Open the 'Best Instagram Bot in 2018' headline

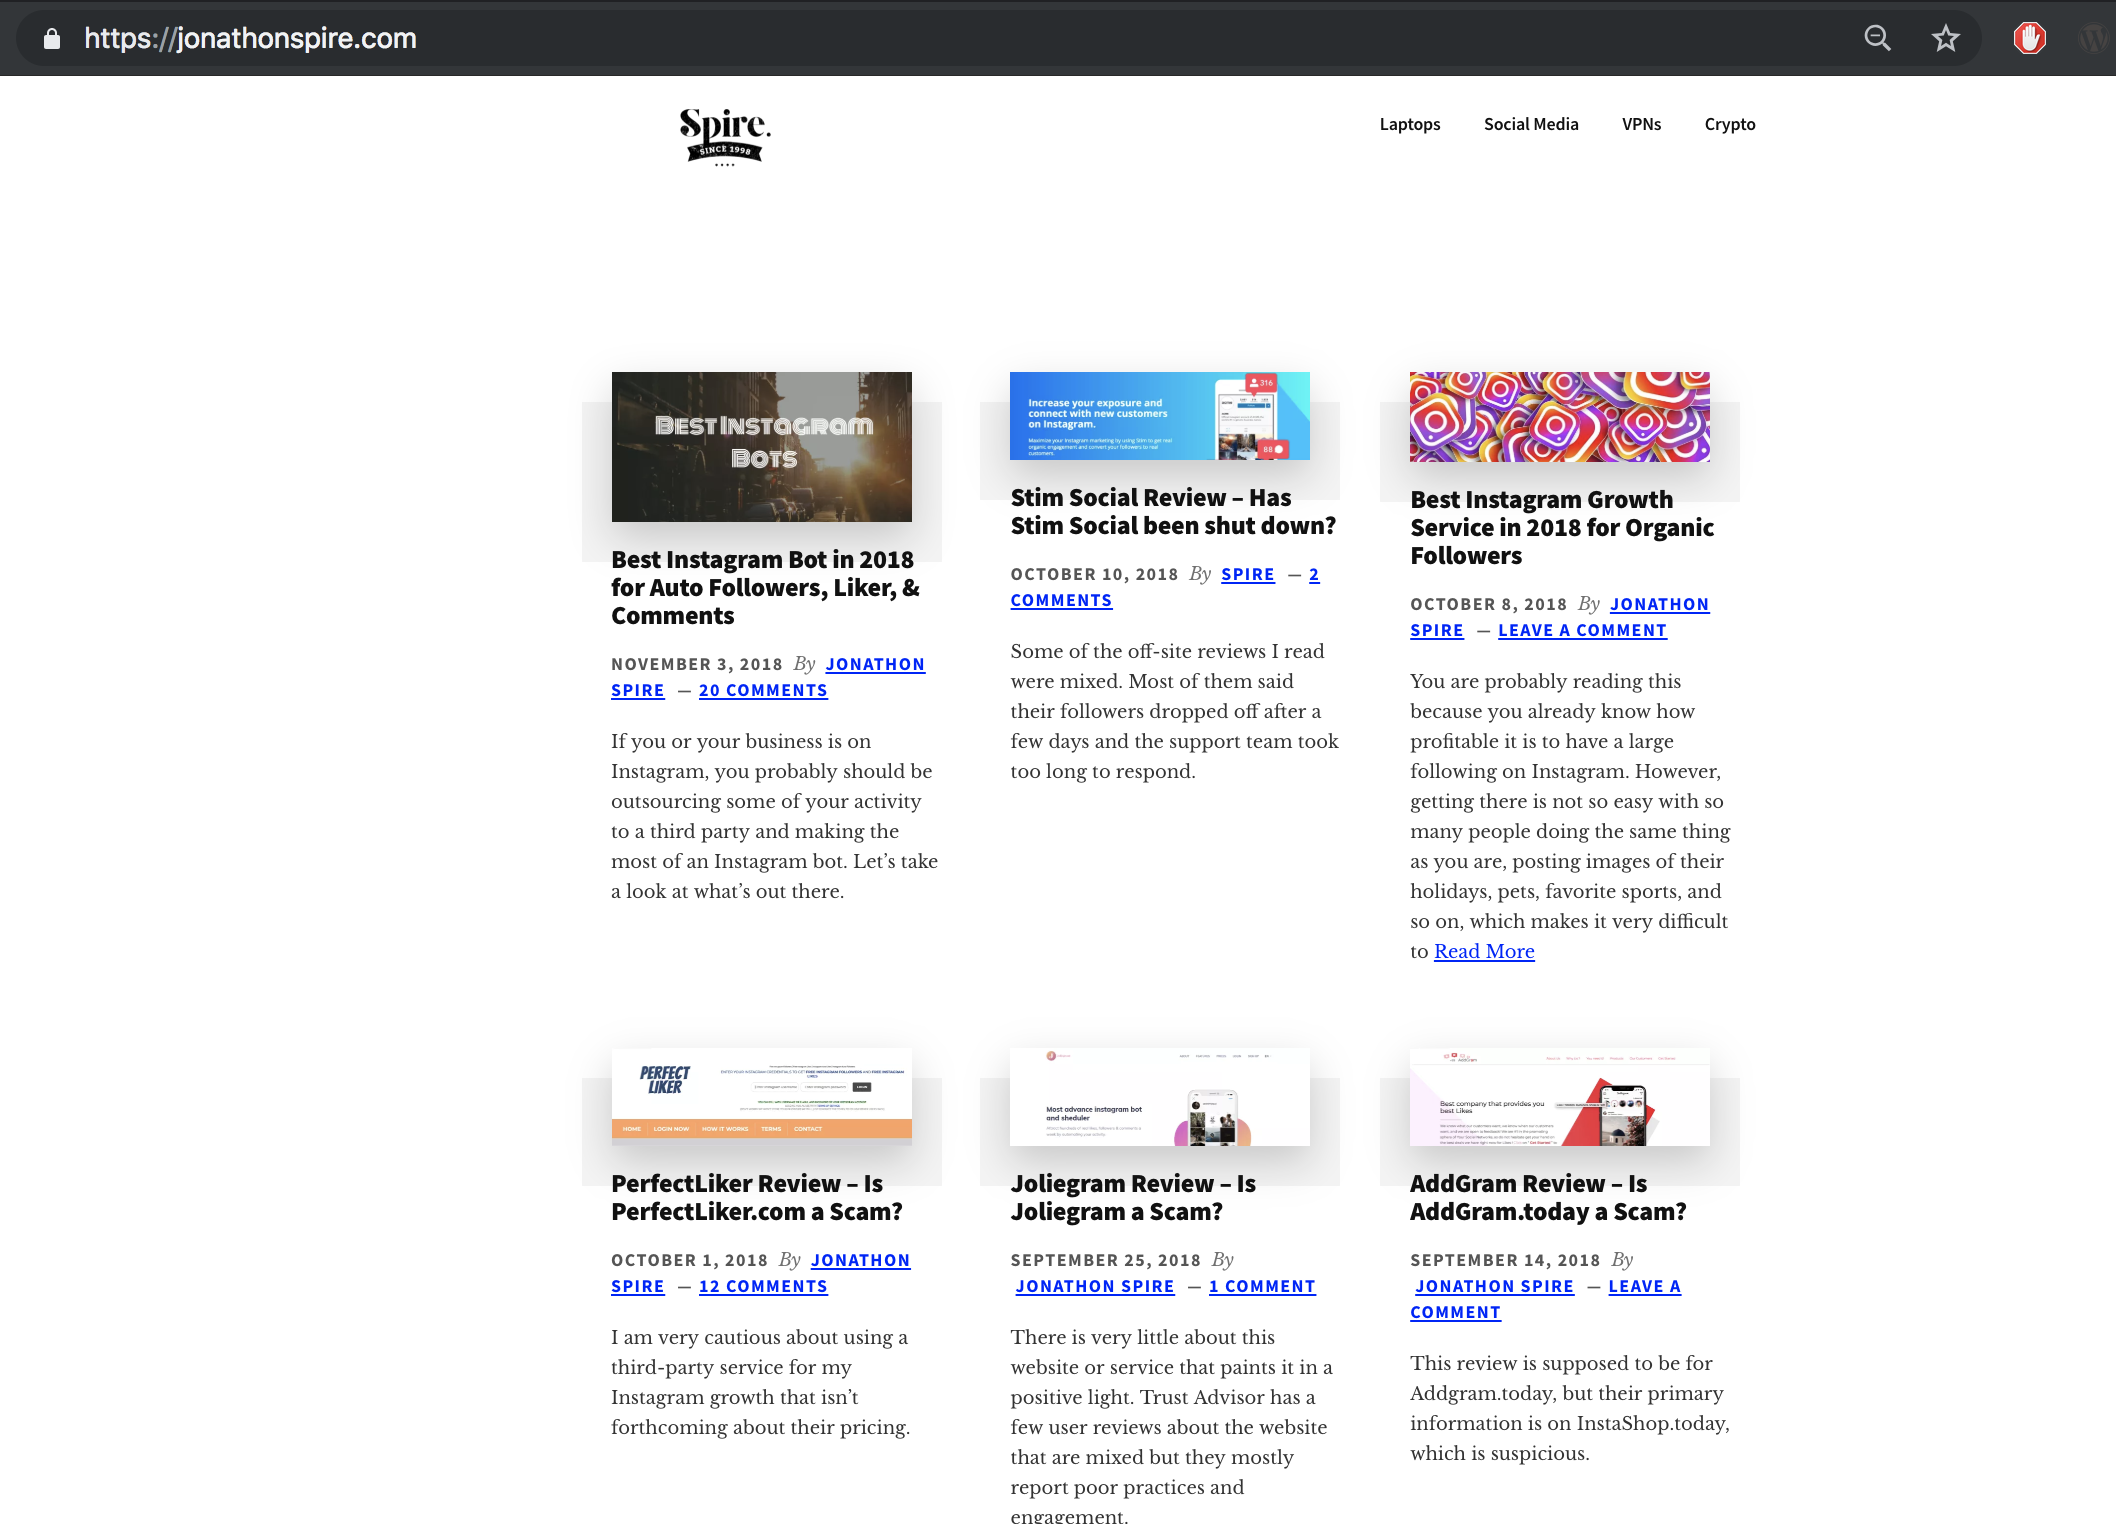point(766,588)
